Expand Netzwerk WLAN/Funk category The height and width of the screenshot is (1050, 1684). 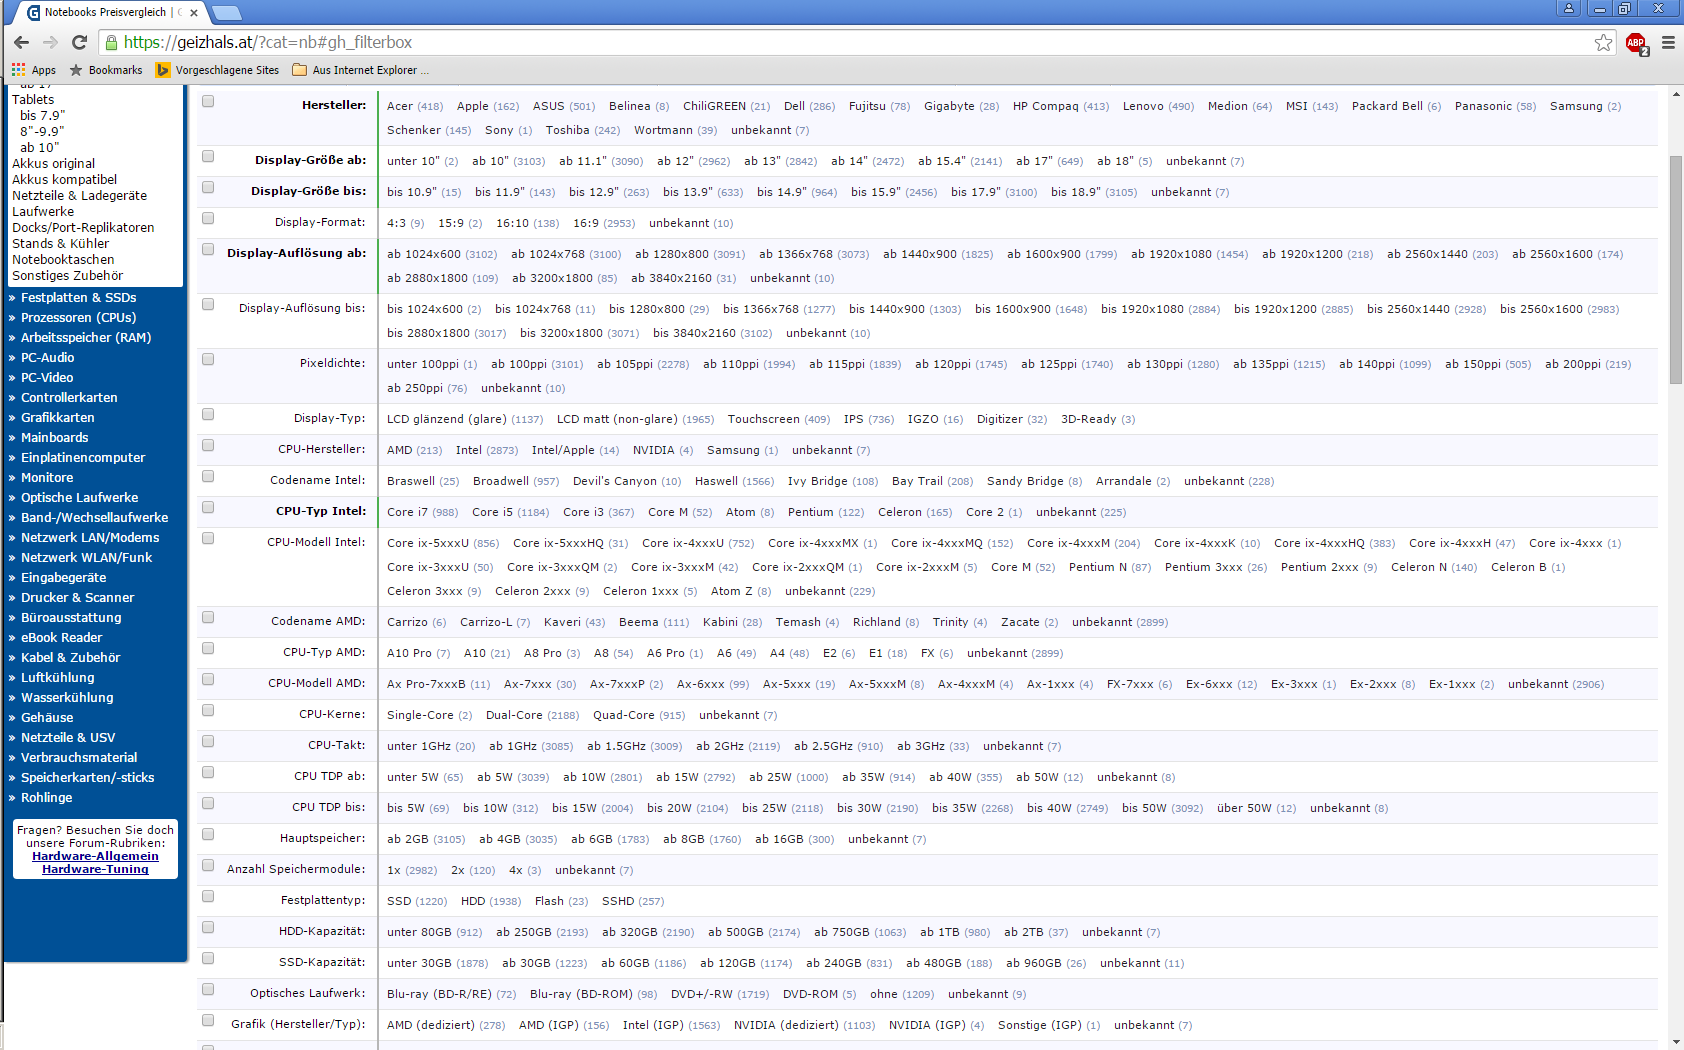click(86, 557)
